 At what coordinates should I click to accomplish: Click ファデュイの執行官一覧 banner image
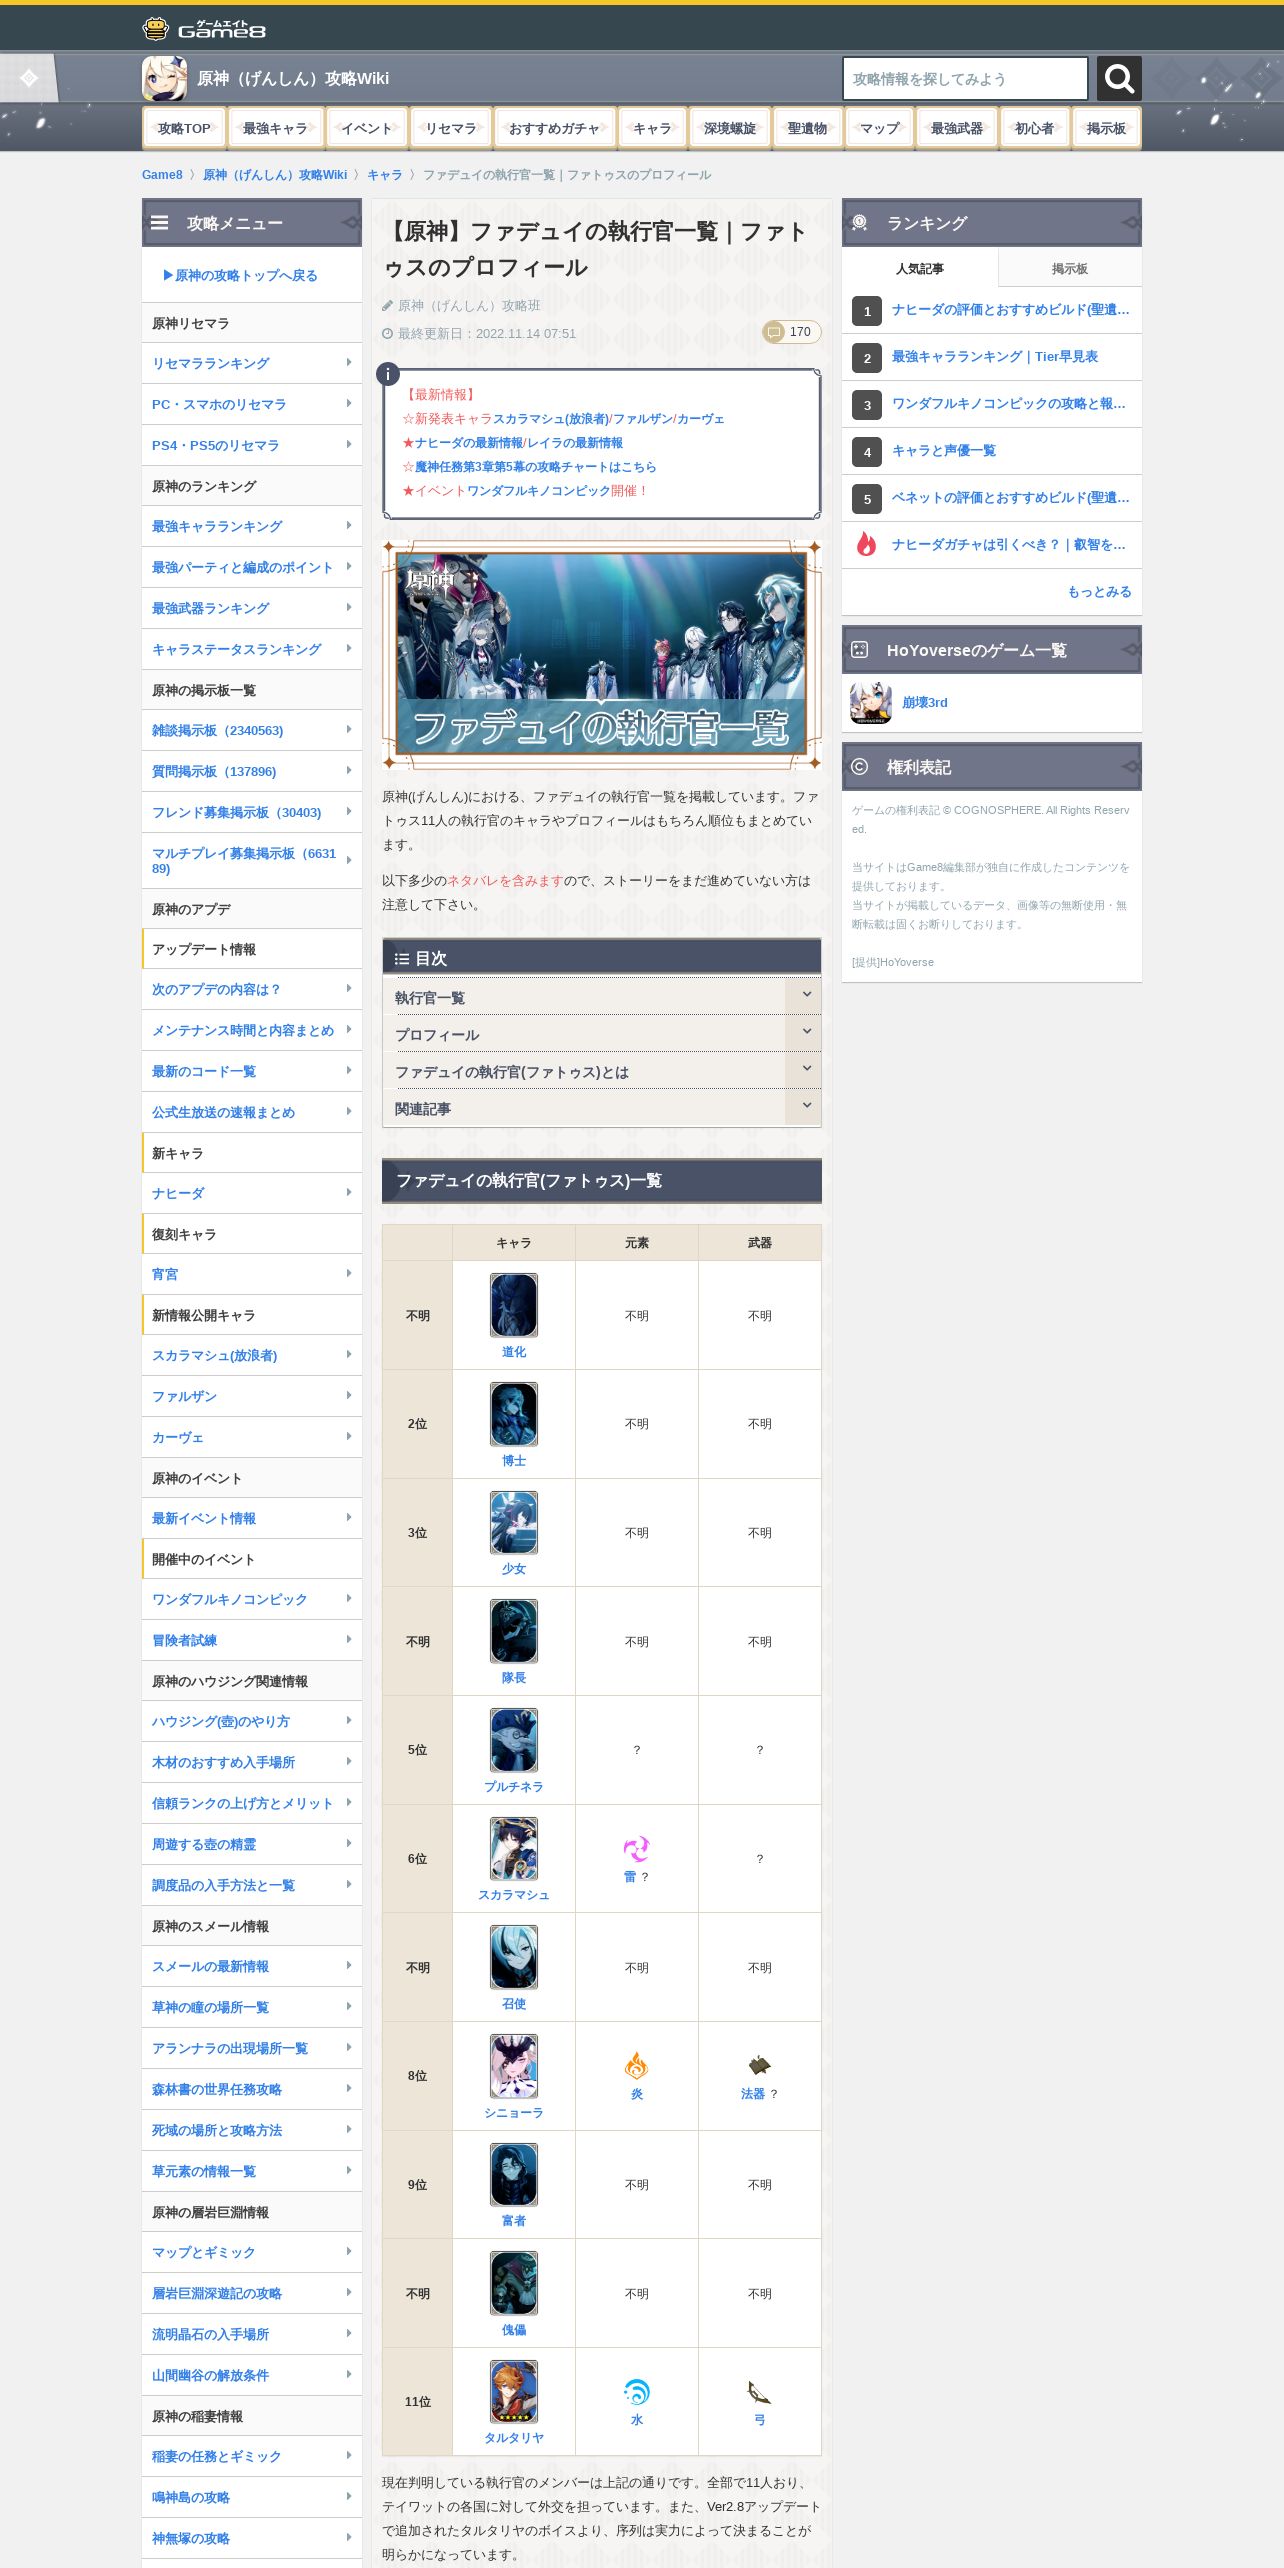(602, 654)
